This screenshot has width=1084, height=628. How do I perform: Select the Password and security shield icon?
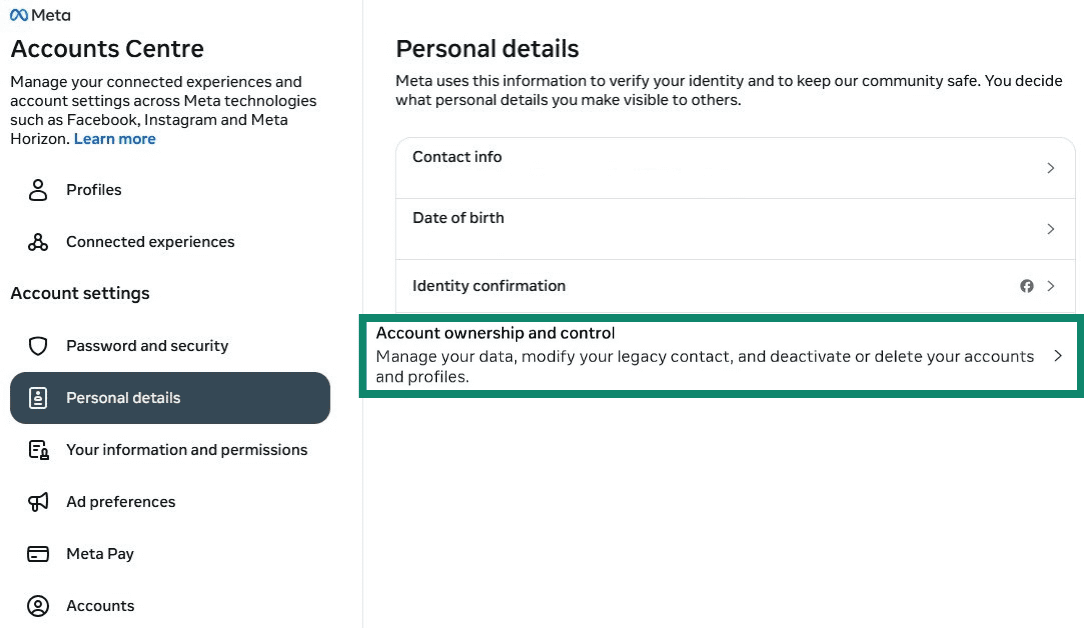(x=37, y=345)
